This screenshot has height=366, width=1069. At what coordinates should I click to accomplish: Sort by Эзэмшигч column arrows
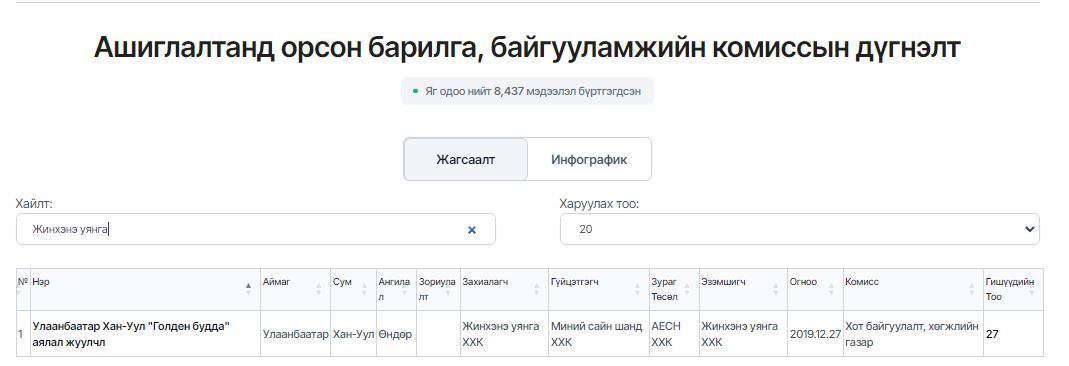(x=775, y=290)
